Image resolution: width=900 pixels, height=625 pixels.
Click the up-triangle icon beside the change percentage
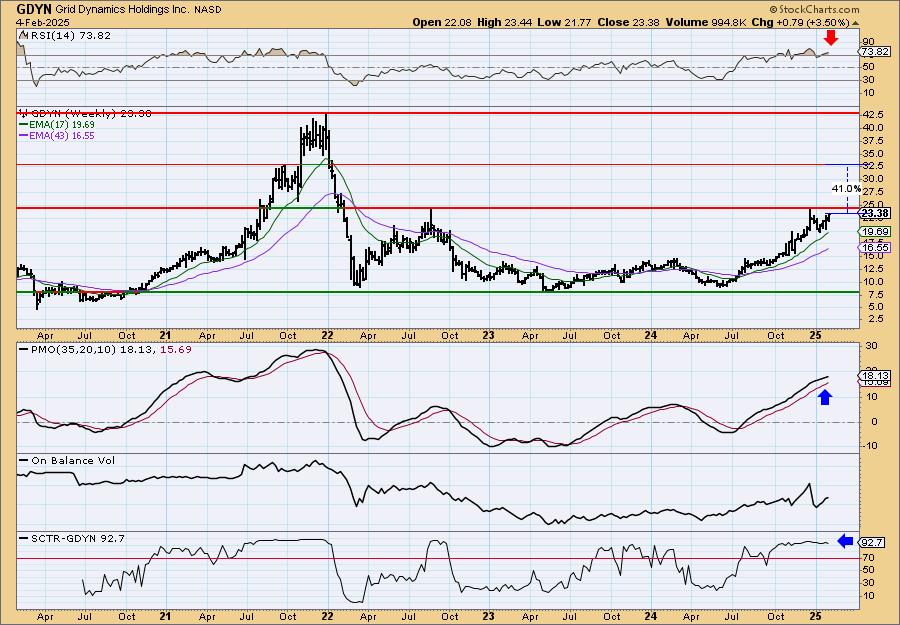click(856, 23)
